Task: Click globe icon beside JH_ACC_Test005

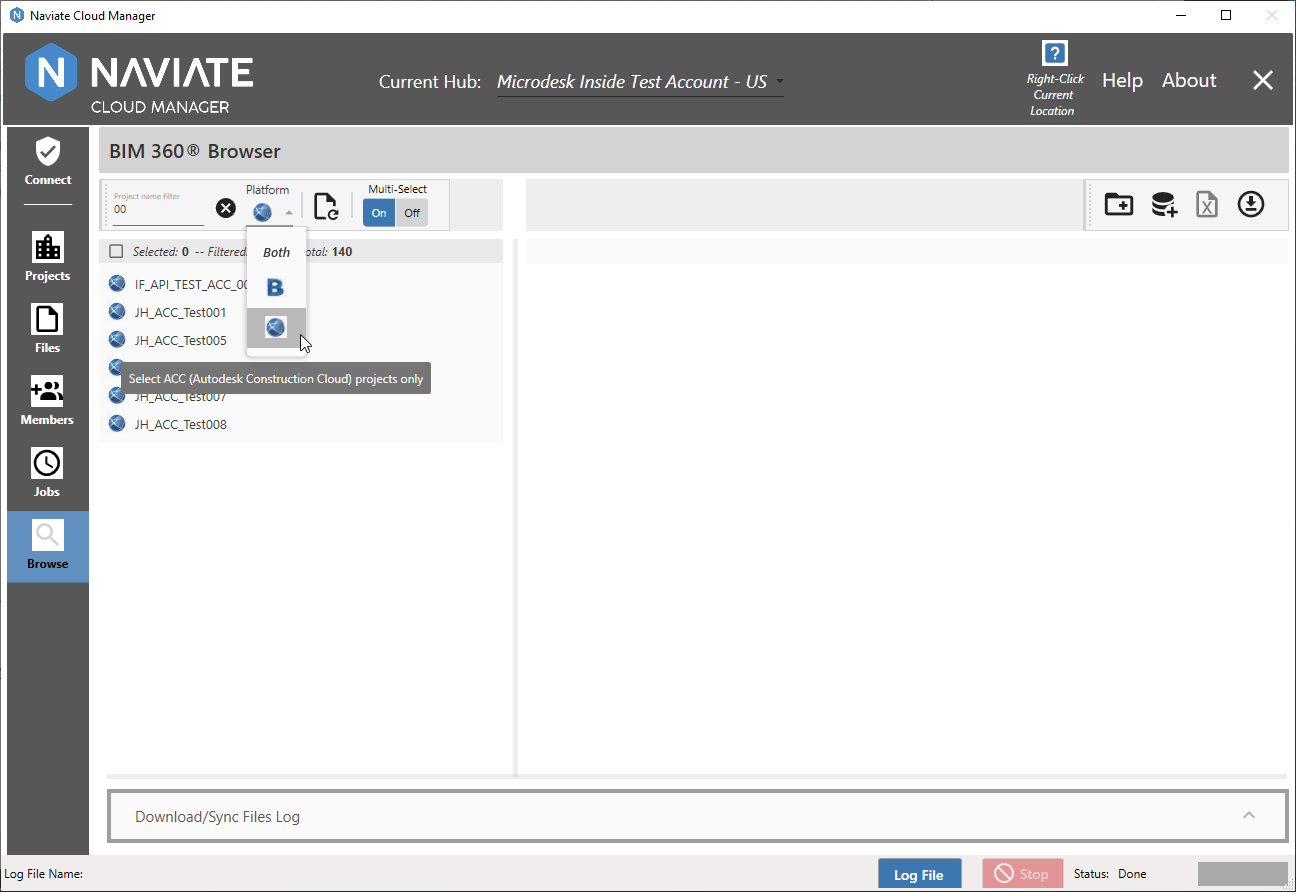Action: click(117, 339)
